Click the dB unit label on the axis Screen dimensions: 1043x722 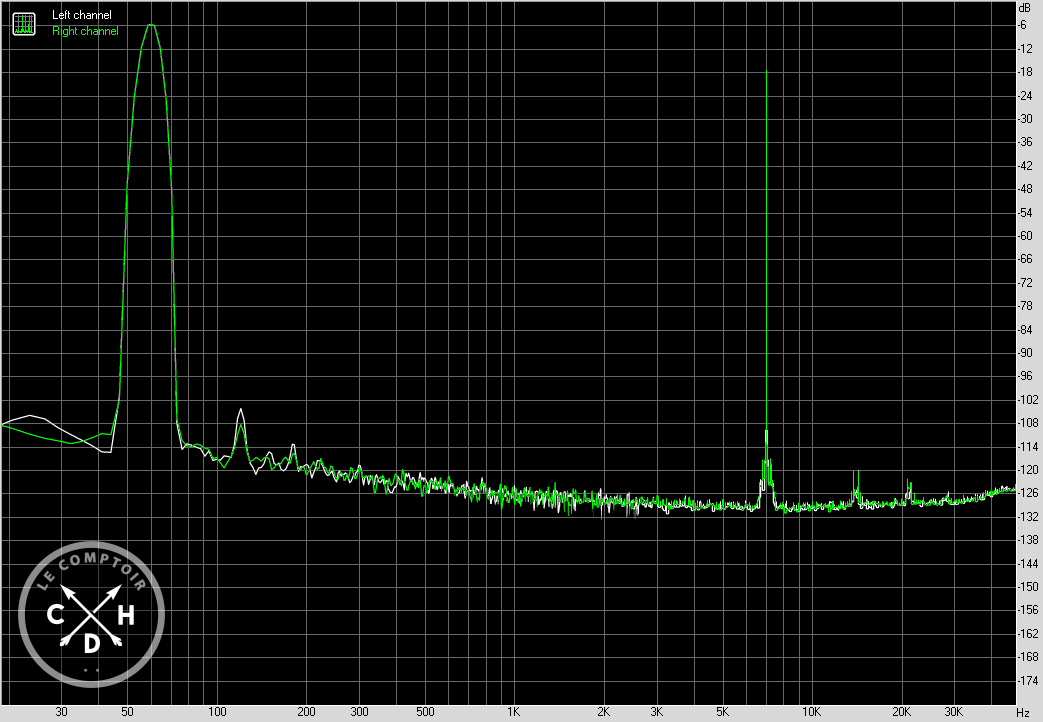[1023, 8]
